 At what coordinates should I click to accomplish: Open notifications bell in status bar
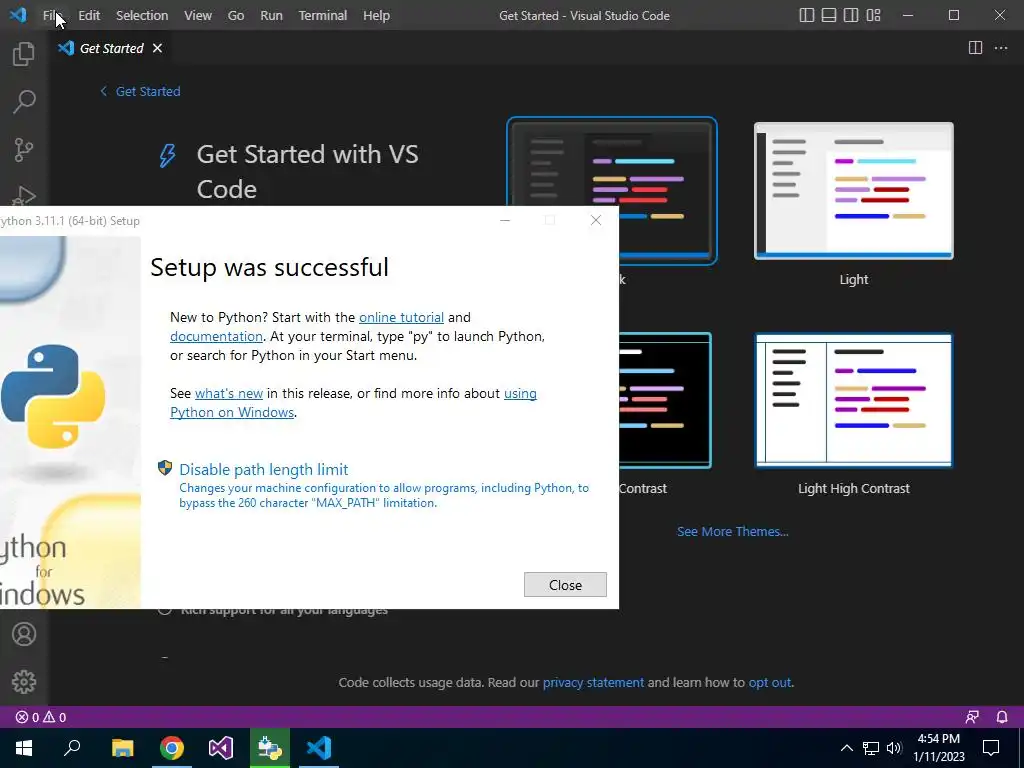[1002, 717]
